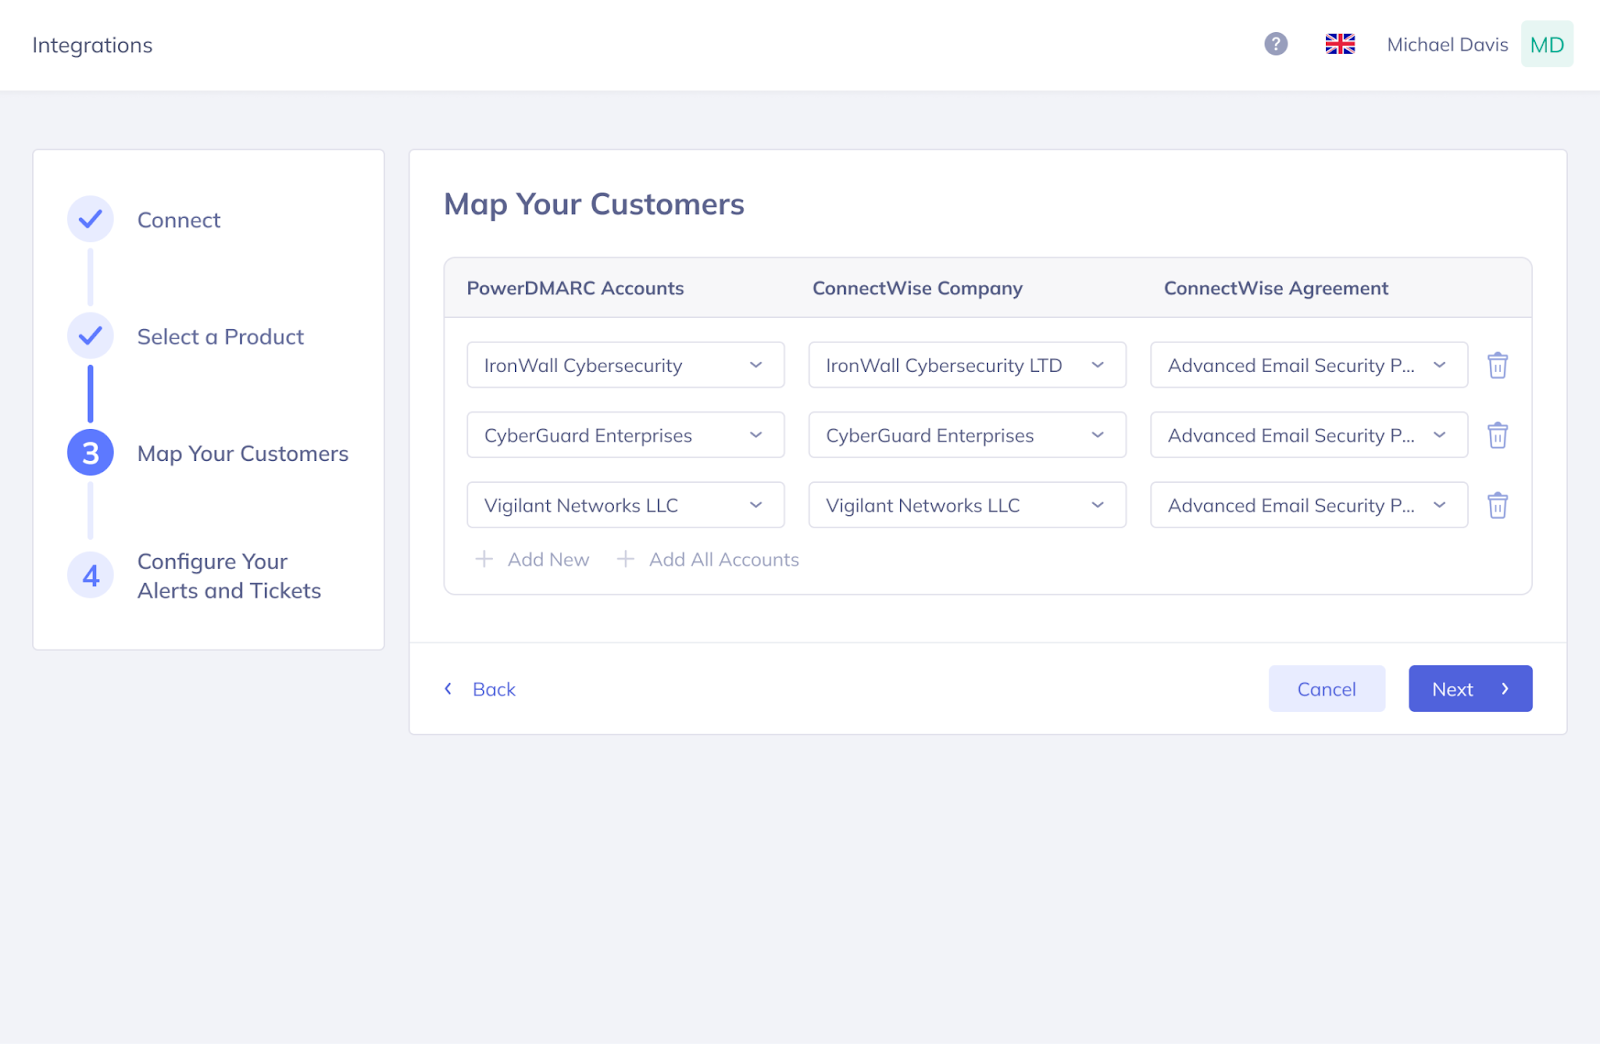The height and width of the screenshot is (1044, 1600).
Task: Click Add New mapping link
Action: coord(548,559)
